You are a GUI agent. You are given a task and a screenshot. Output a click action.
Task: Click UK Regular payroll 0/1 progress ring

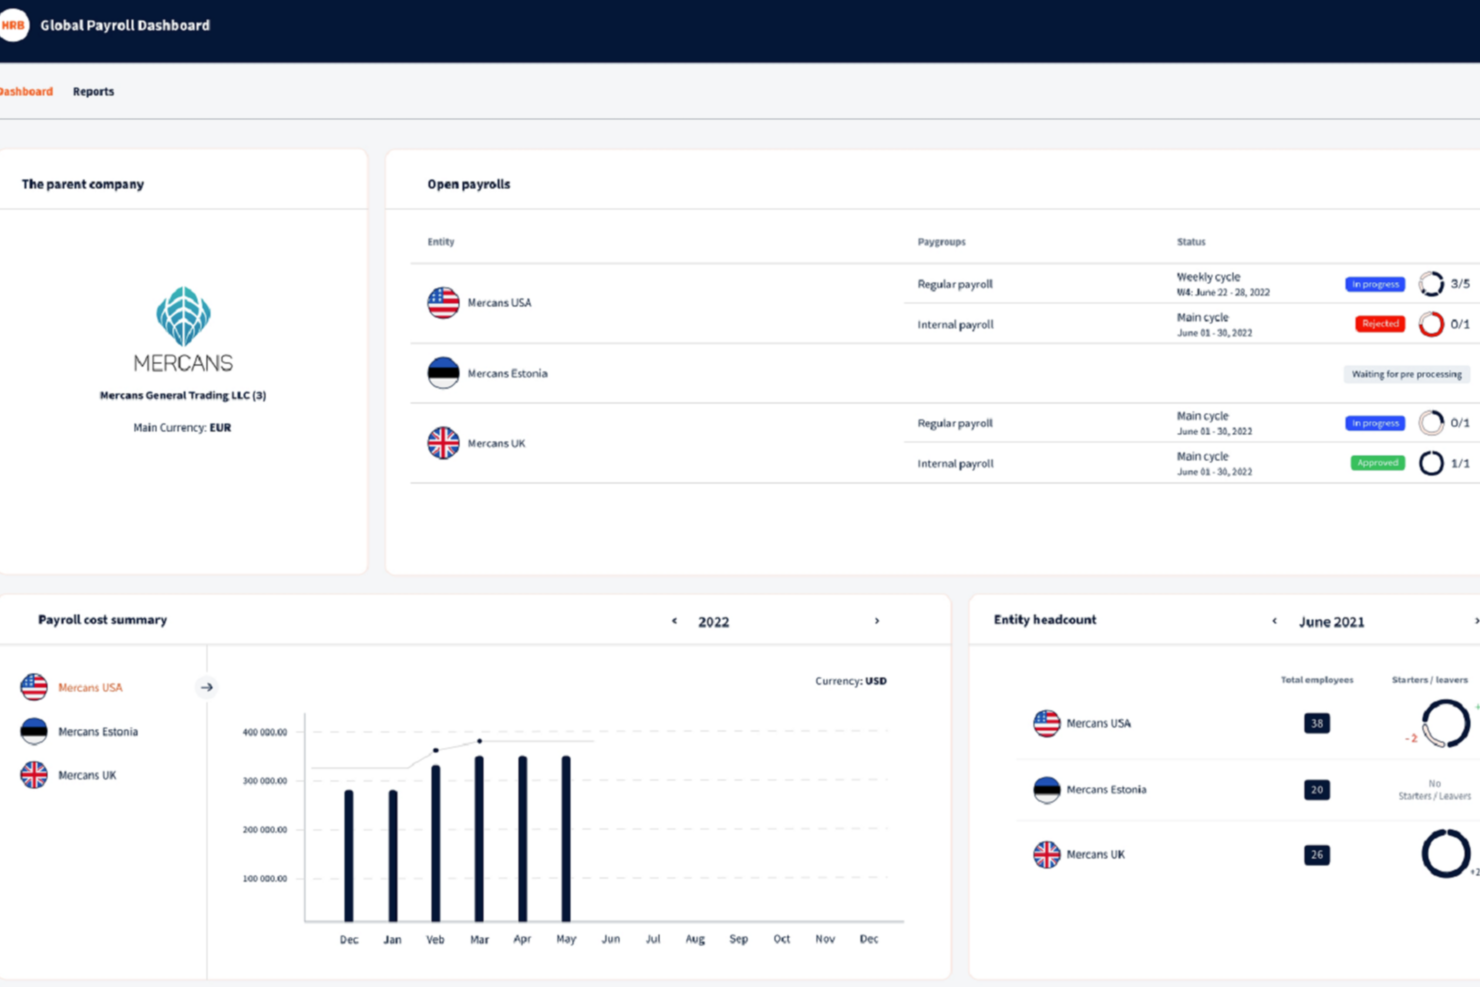tap(1431, 423)
